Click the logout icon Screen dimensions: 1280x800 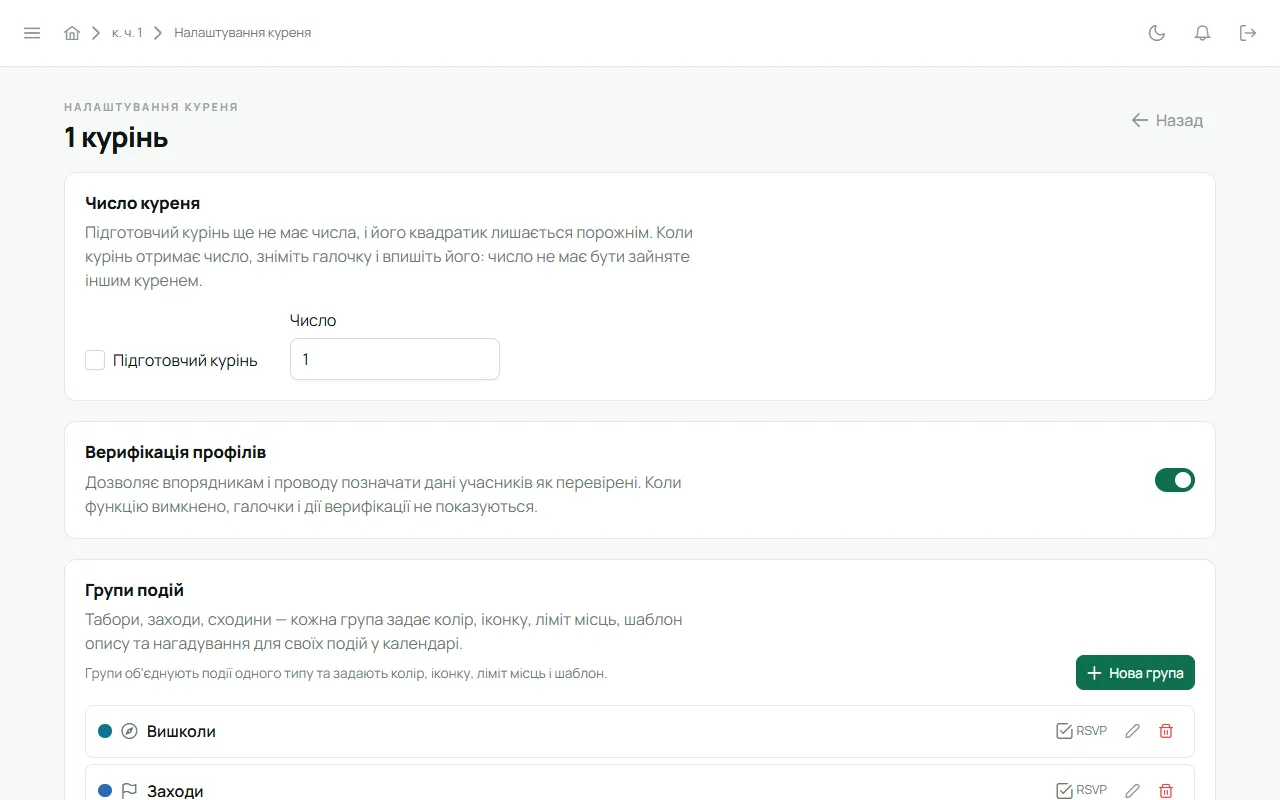[x=1248, y=33]
